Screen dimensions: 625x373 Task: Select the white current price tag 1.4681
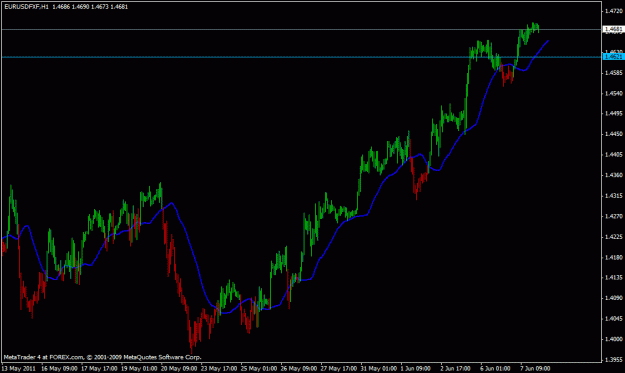pos(613,29)
